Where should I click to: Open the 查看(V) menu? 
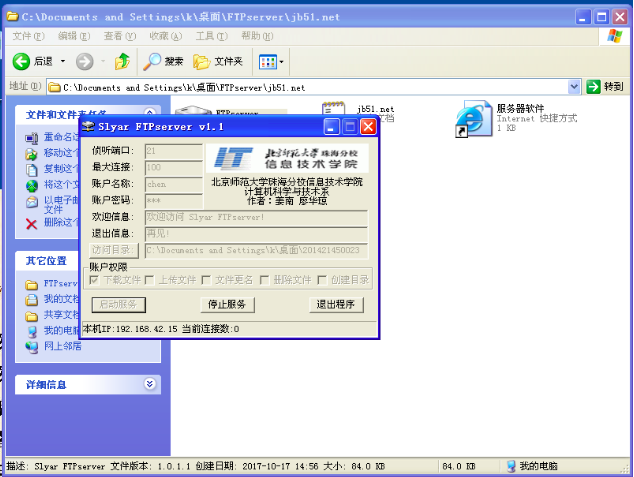tap(120, 36)
